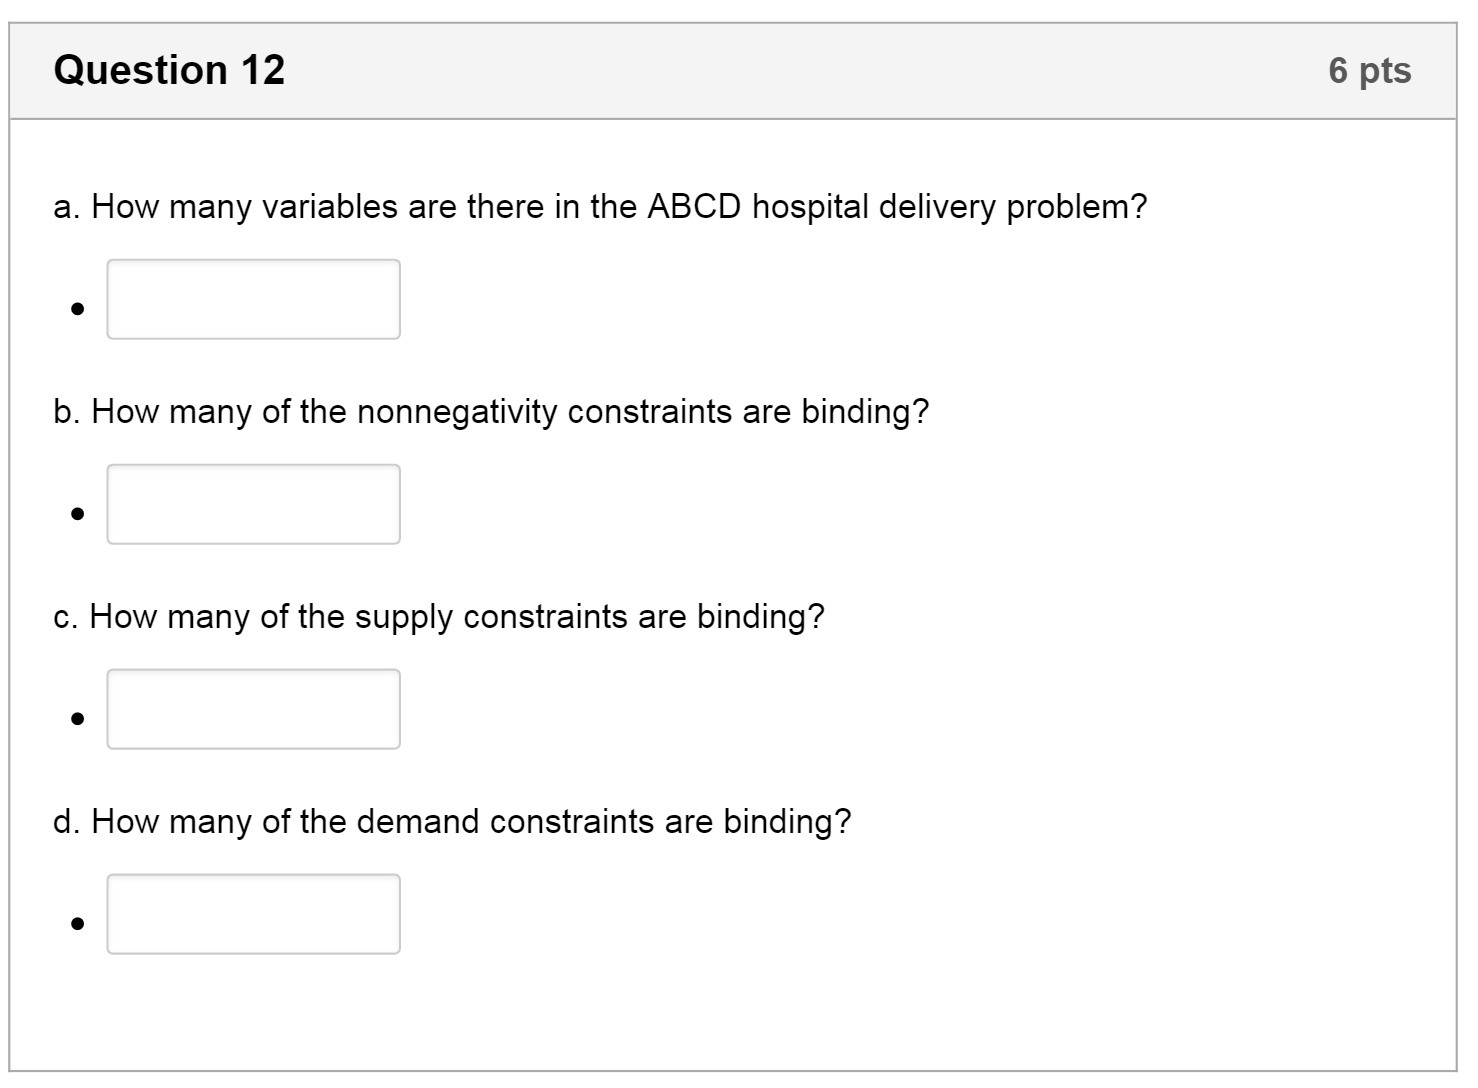Focus the nonnegativity constraints answer field
Image resolution: width=1478 pixels, height=1088 pixels.
click(x=253, y=504)
